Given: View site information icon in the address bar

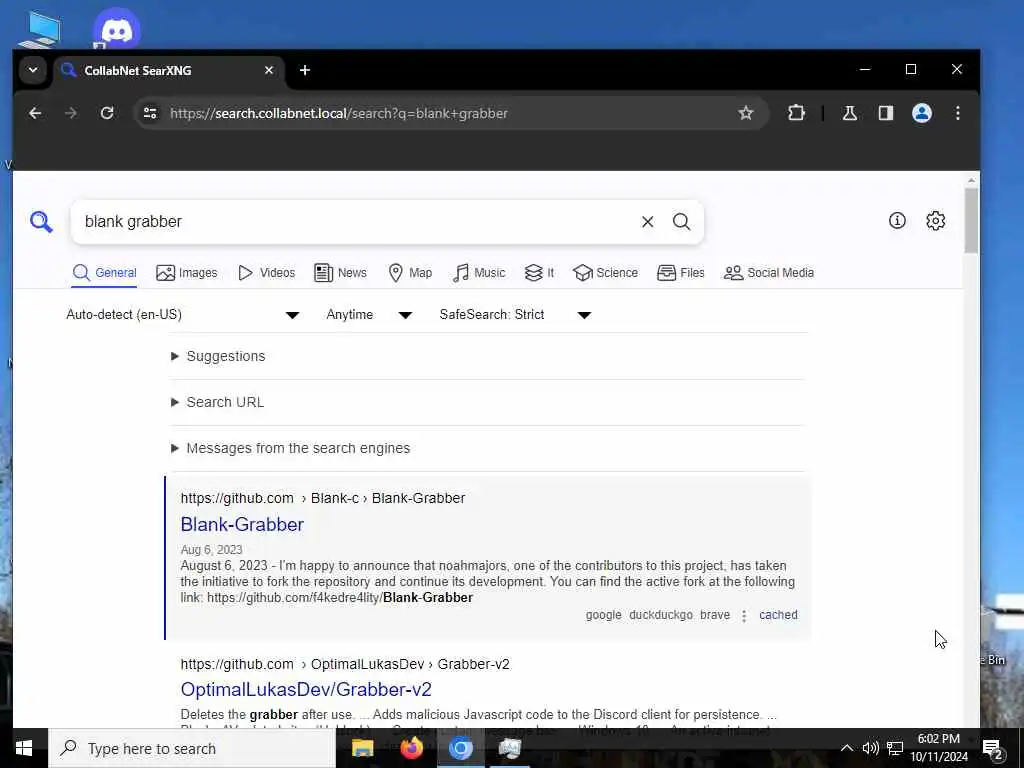Looking at the screenshot, I should click(x=150, y=113).
